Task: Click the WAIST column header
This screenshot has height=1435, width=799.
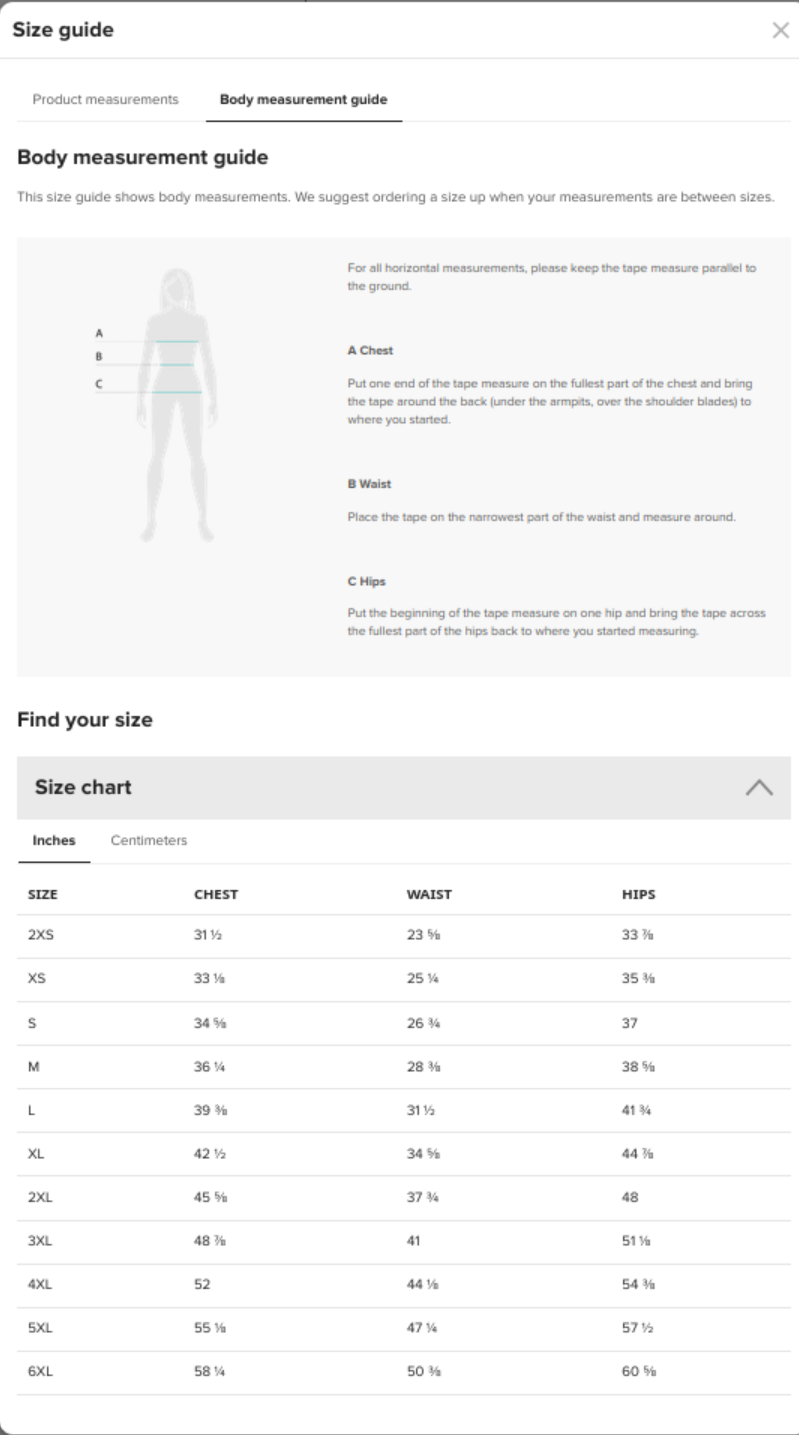Action: [429, 895]
